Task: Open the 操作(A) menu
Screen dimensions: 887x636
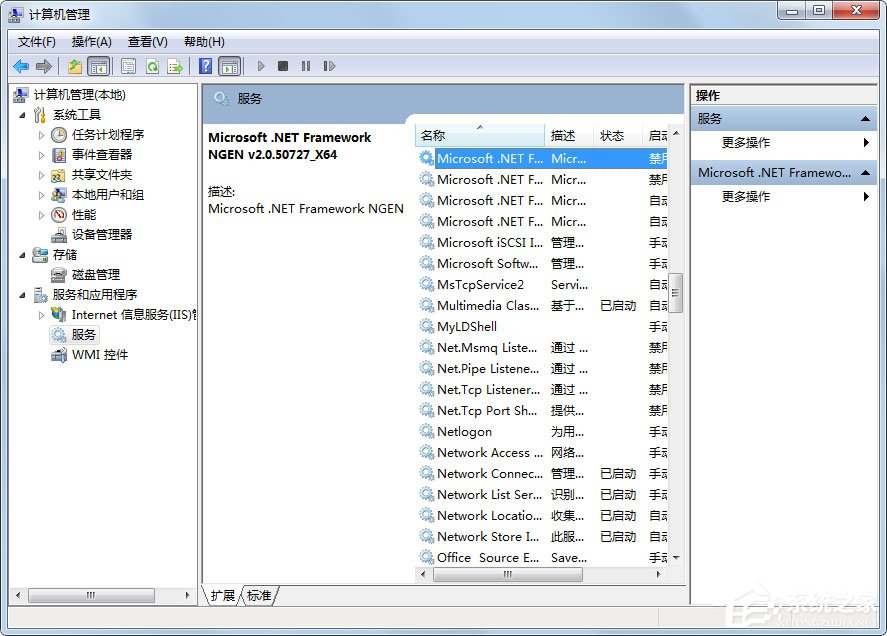Action: pos(91,42)
